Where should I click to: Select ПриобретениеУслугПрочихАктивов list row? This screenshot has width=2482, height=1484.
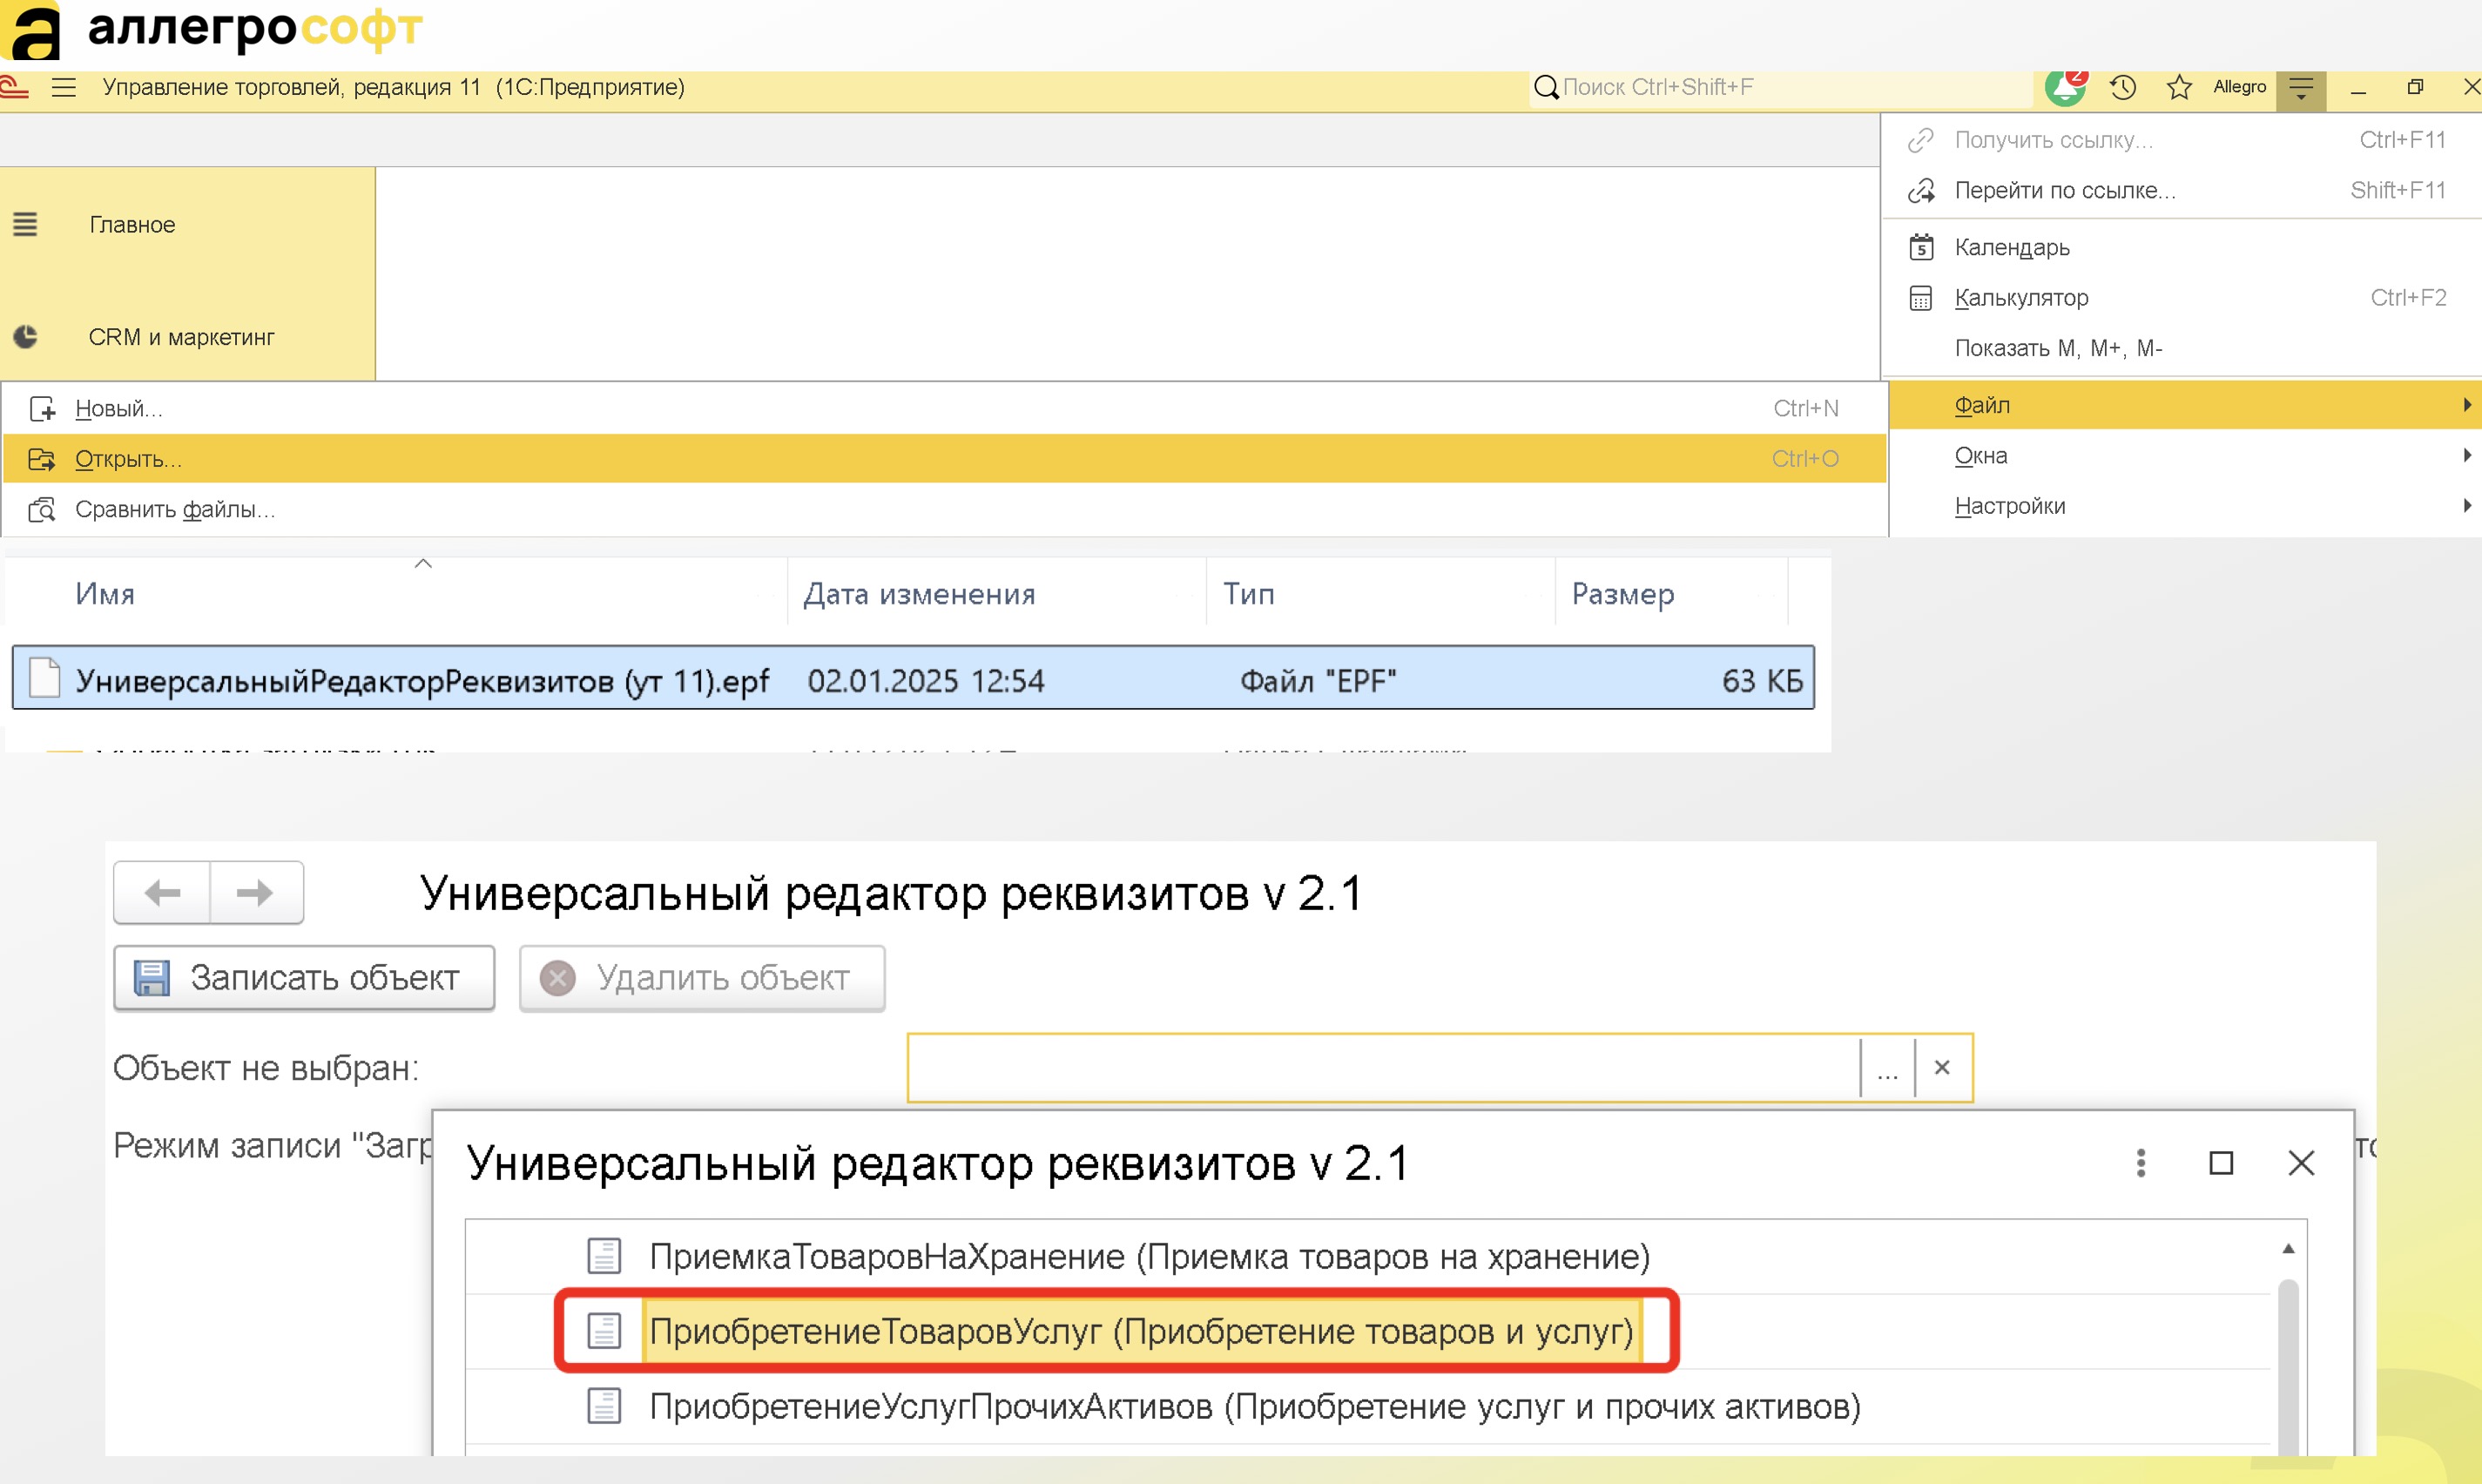tap(1368, 1406)
